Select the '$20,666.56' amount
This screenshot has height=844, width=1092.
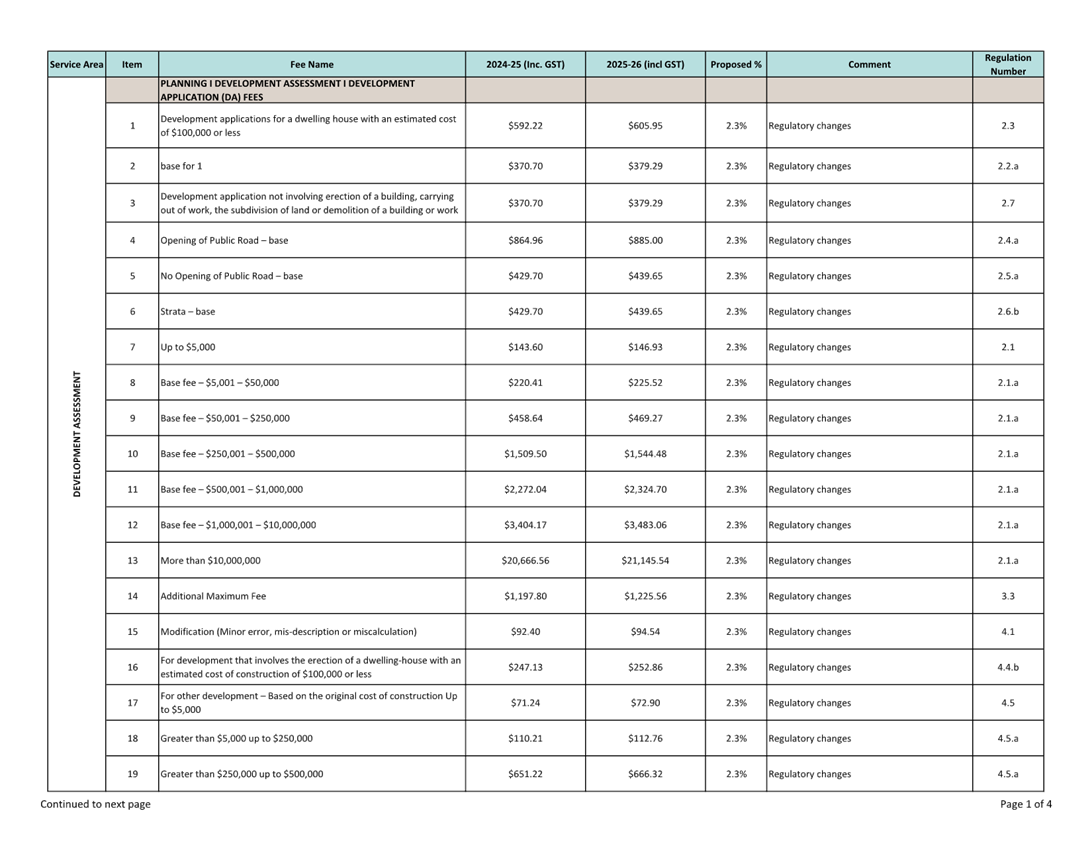525,560
